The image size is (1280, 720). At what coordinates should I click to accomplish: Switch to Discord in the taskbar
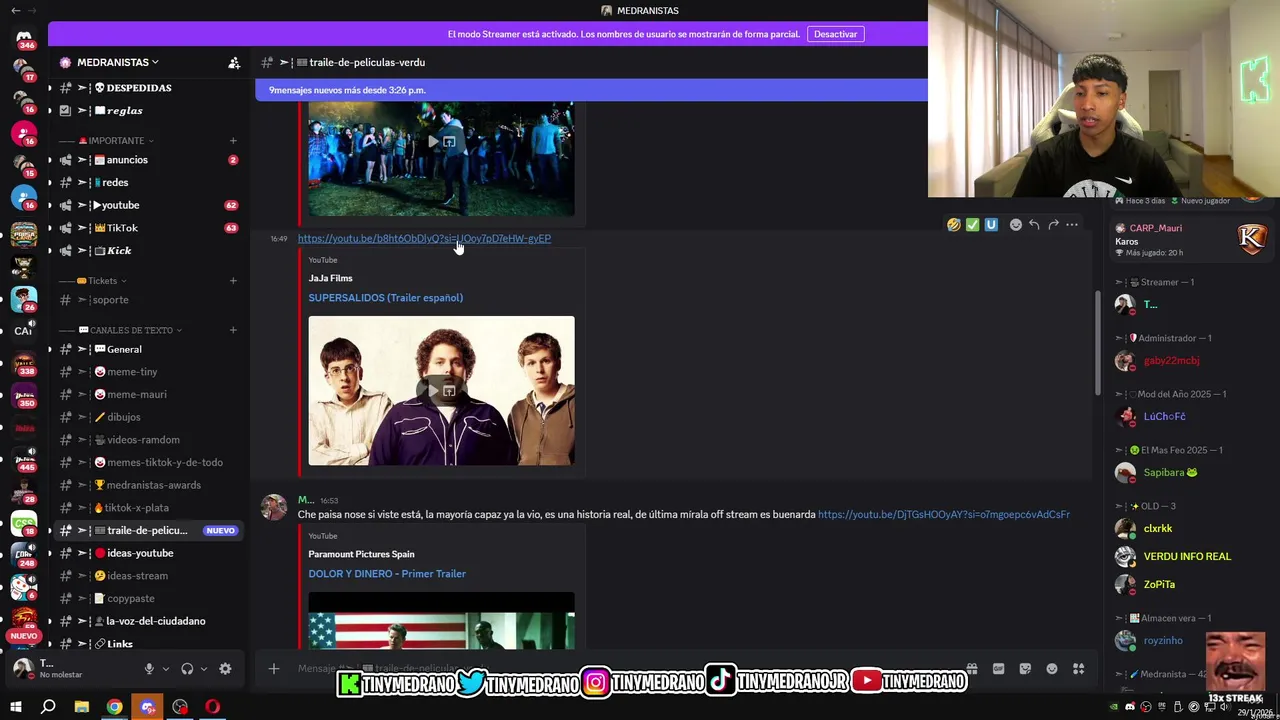(x=148, y=707)
